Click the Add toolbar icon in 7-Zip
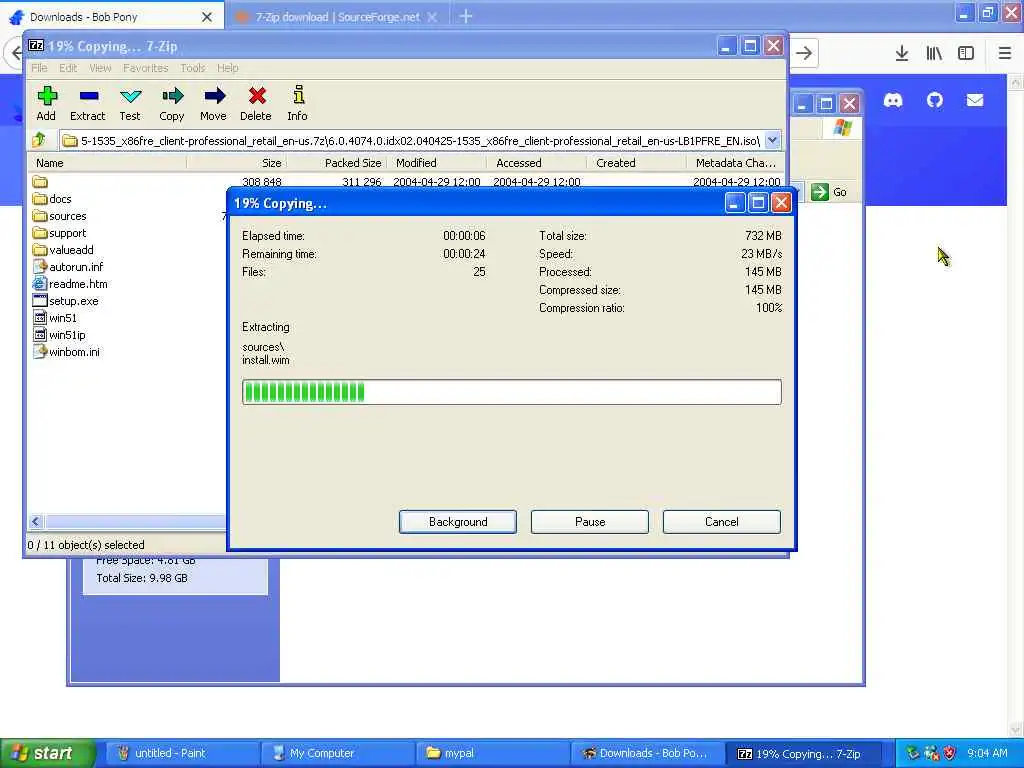The image size is (1024, 768). (x=46, y=103)
